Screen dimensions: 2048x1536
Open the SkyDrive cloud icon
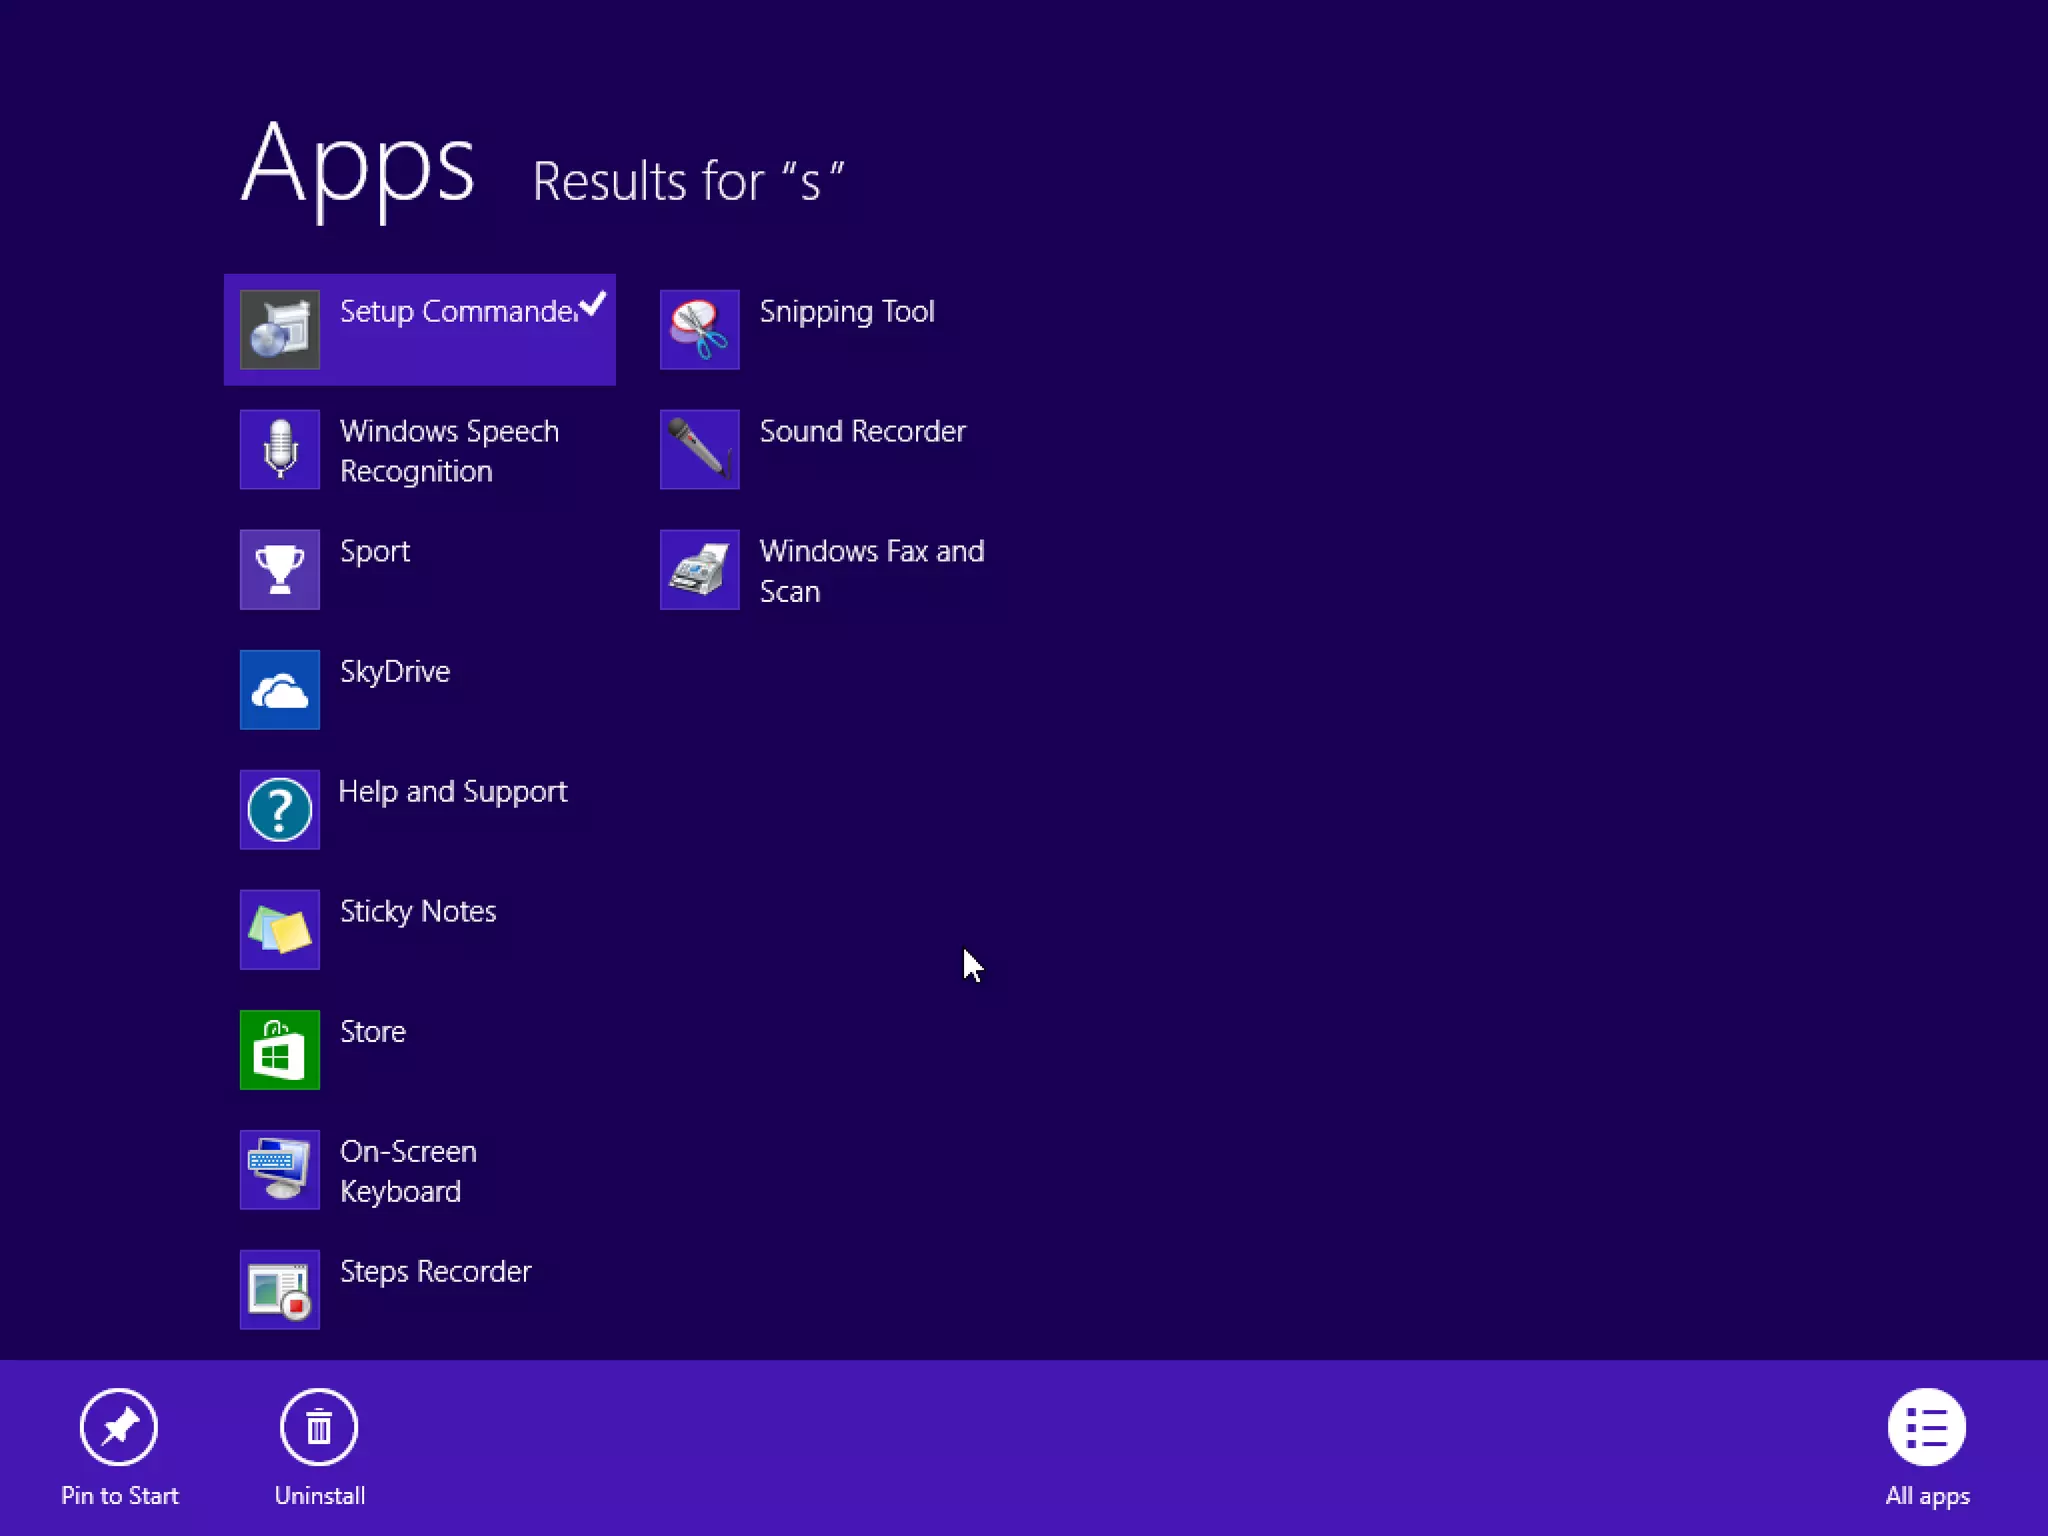tap(280, 690)
